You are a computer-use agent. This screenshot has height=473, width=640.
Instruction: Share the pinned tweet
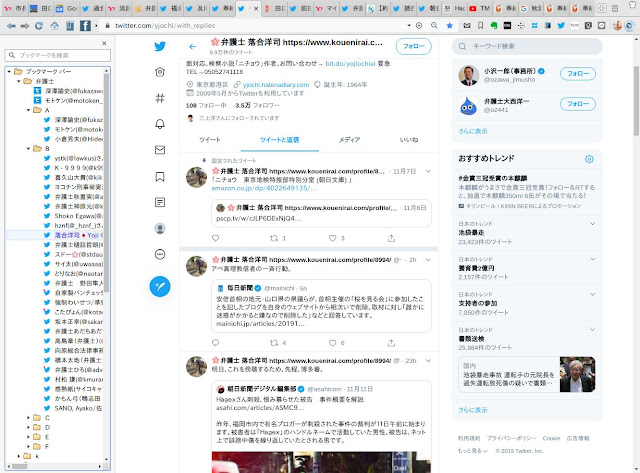pyautogui.click(x=391, y=238)
